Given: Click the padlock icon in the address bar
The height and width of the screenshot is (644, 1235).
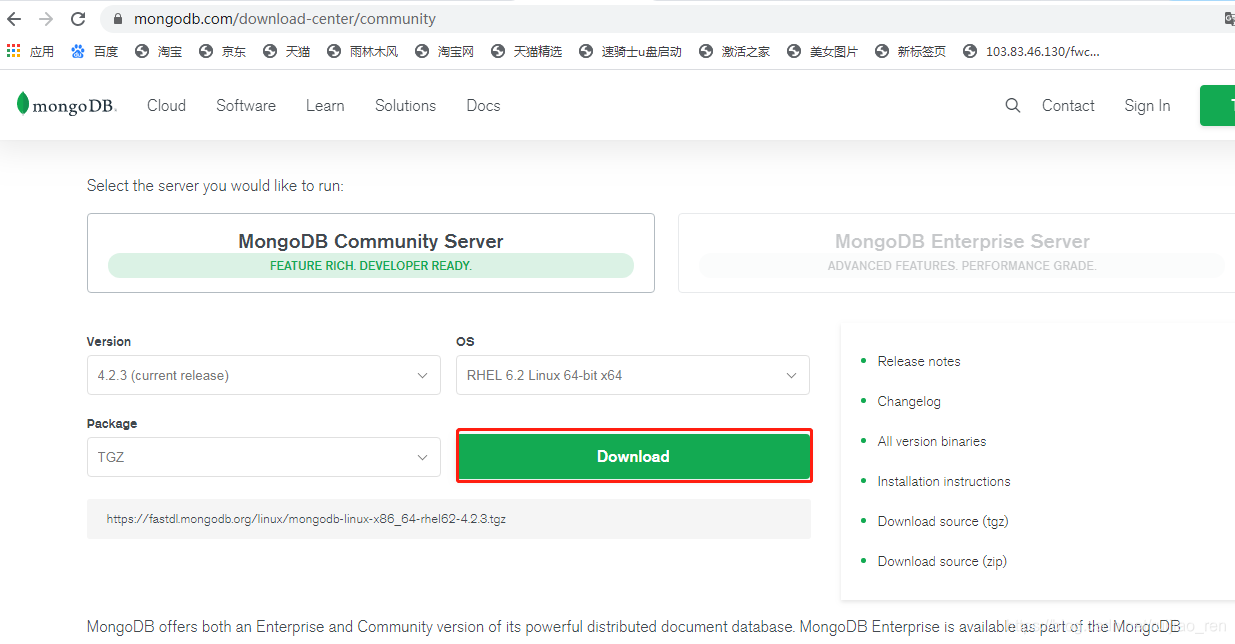Looking at the screenshot, I should (x=118, y=18).
